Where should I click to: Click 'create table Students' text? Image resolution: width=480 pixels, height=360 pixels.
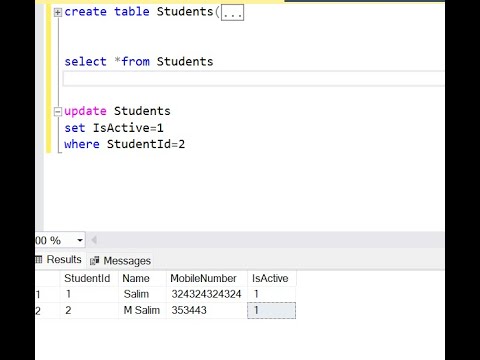click(139, 12)
